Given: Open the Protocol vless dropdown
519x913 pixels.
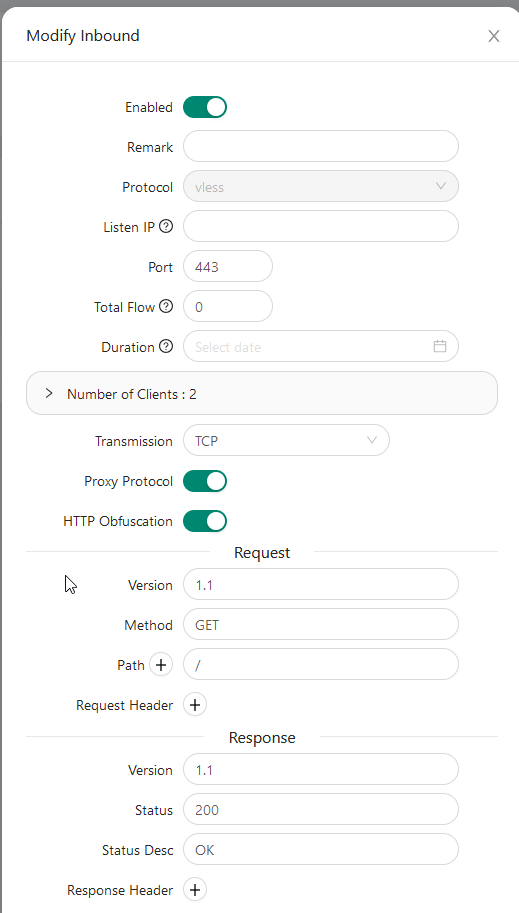Looking at the screenshot, I should (x=321, y=186).
